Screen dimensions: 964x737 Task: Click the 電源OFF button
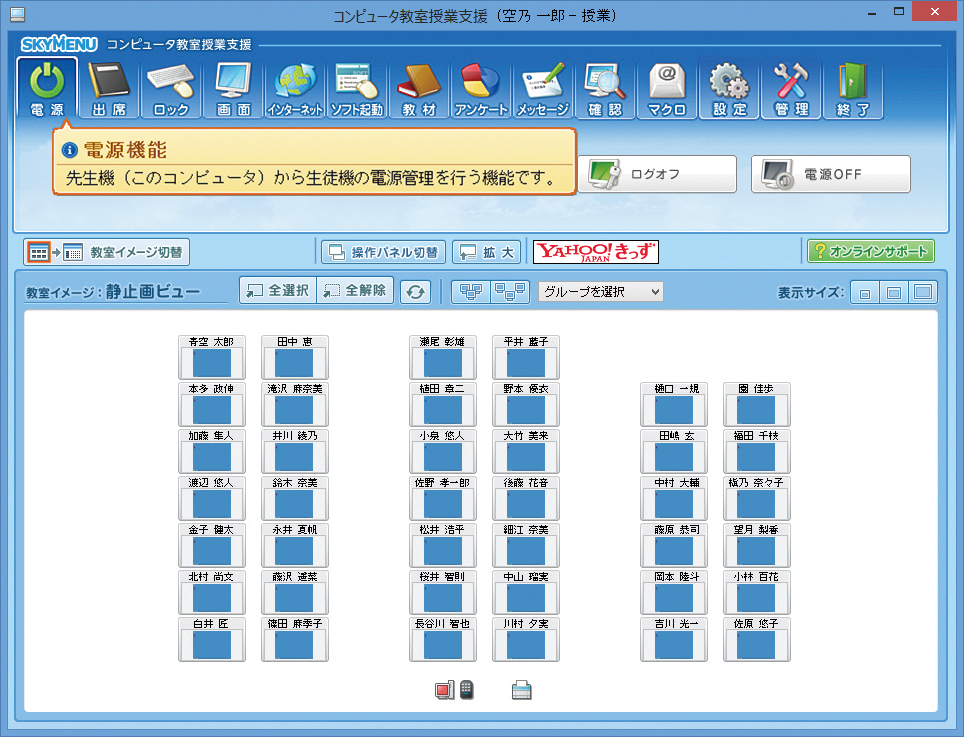coord(831,174)
